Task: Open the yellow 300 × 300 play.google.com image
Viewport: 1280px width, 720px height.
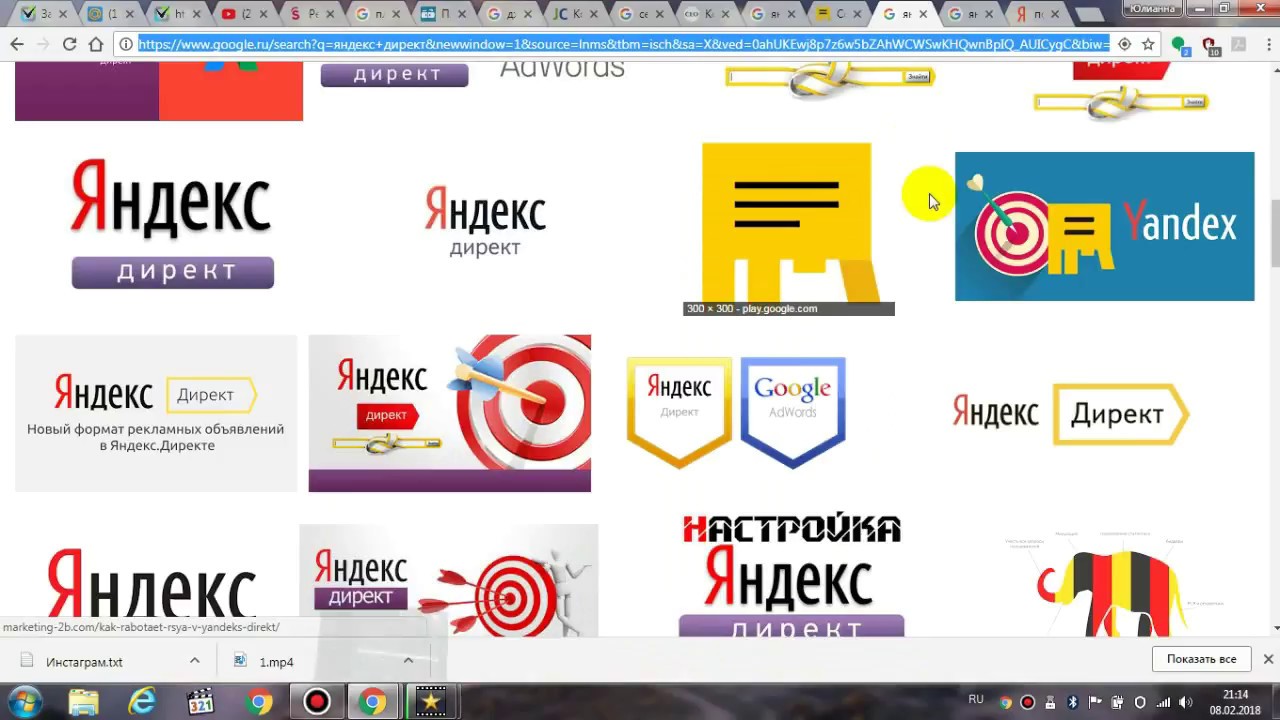Action: click(x=787, y=228)
